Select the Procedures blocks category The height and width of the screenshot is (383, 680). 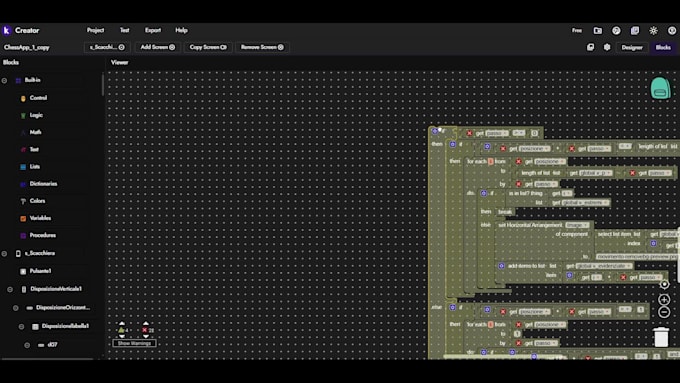tap(42, 235)
